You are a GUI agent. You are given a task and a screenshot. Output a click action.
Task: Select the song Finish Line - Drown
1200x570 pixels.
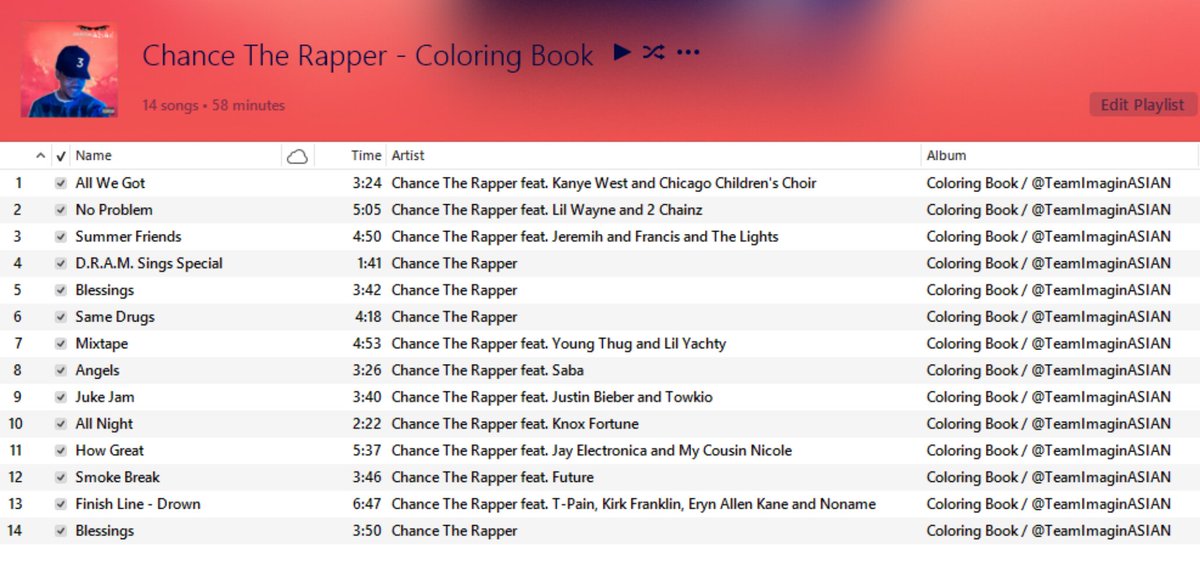pyautogui.click(x=138, y=504)
